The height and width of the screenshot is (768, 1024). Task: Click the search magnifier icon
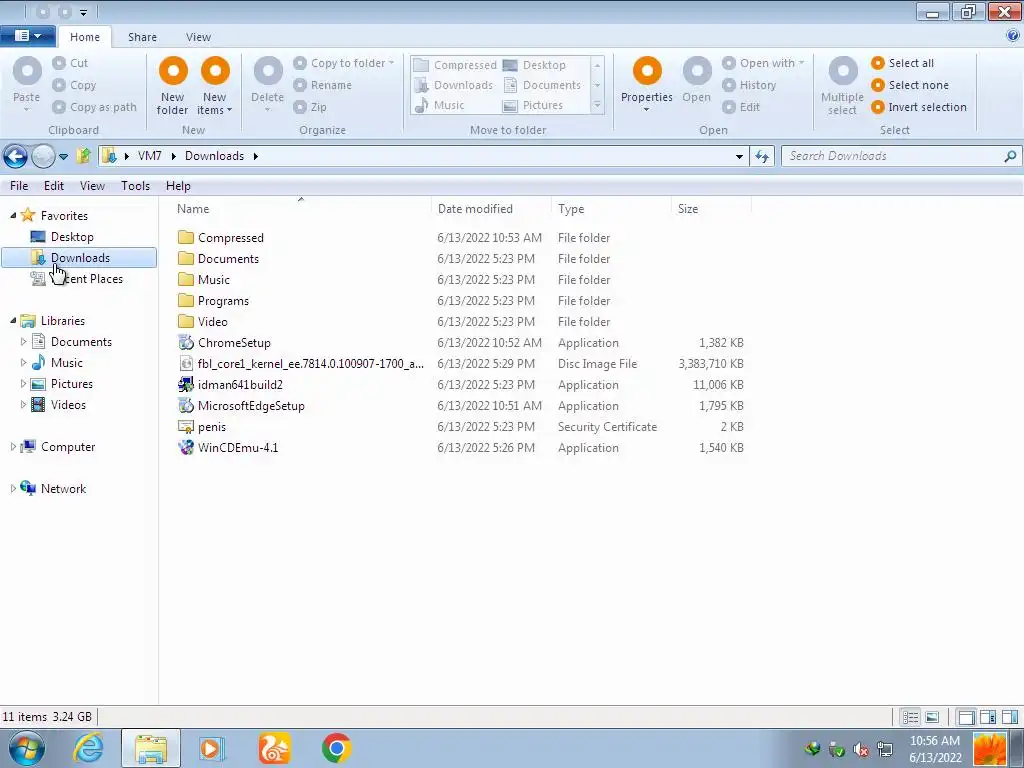(1010, 156)
